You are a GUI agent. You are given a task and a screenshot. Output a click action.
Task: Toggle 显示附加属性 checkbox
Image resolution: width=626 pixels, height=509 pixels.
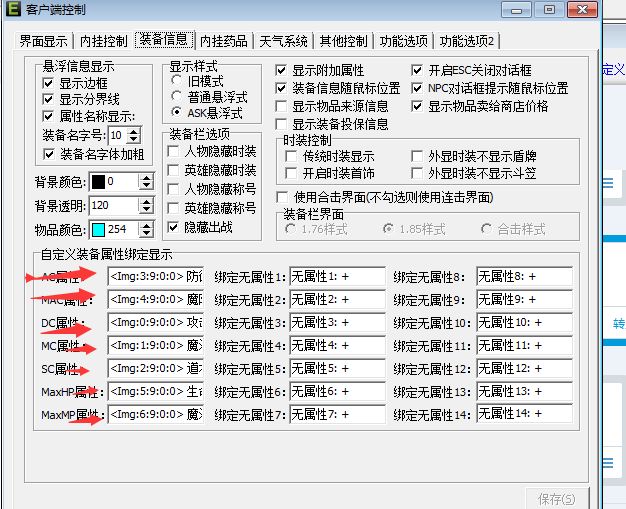(281, 71)
